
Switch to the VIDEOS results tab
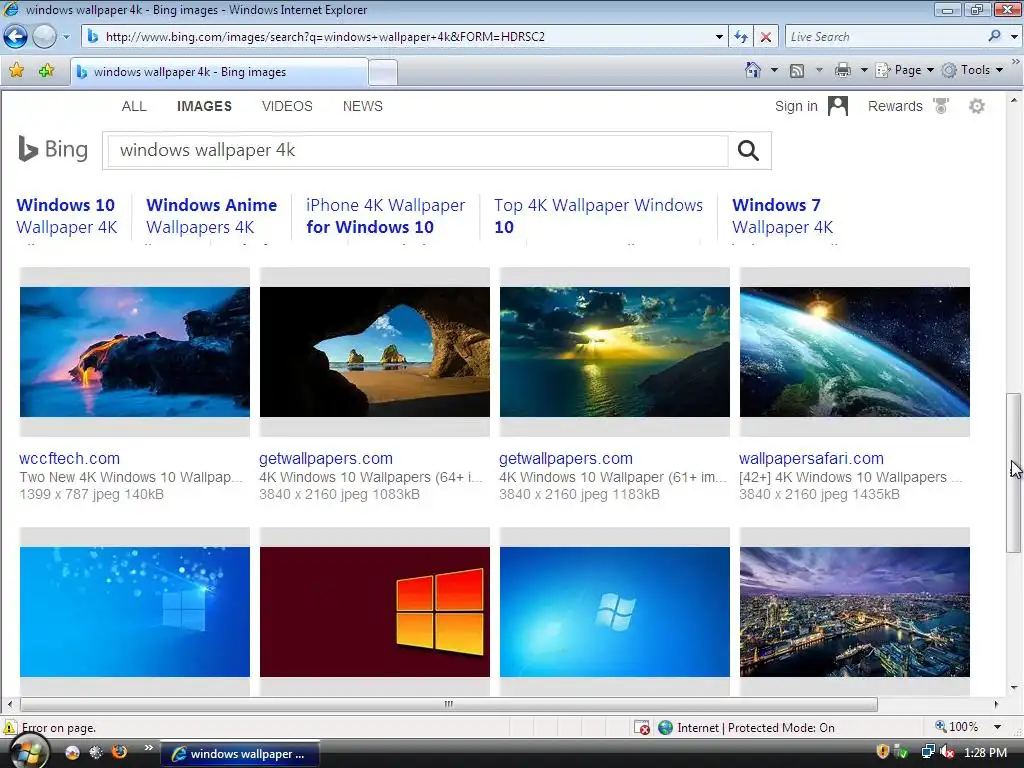tap(287, 106)
